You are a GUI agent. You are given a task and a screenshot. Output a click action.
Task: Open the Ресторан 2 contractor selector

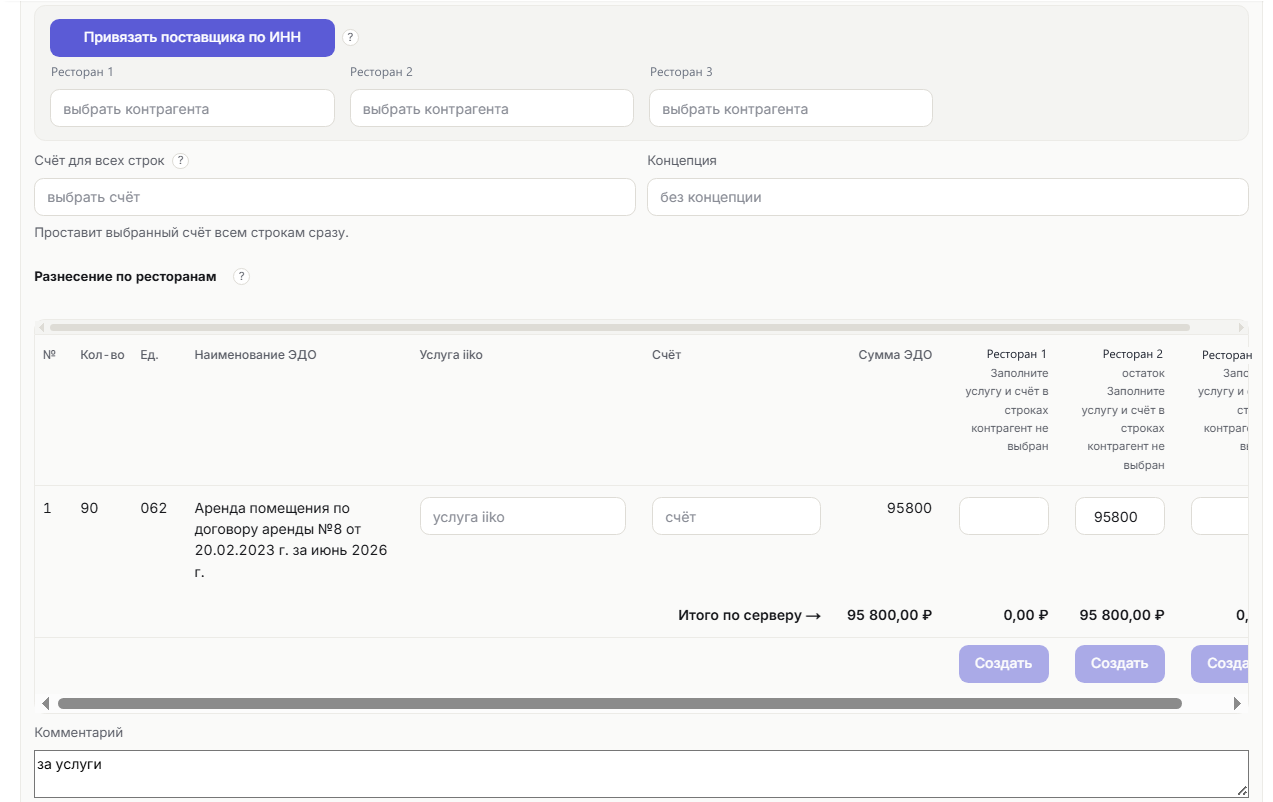(x=492, y=108)
